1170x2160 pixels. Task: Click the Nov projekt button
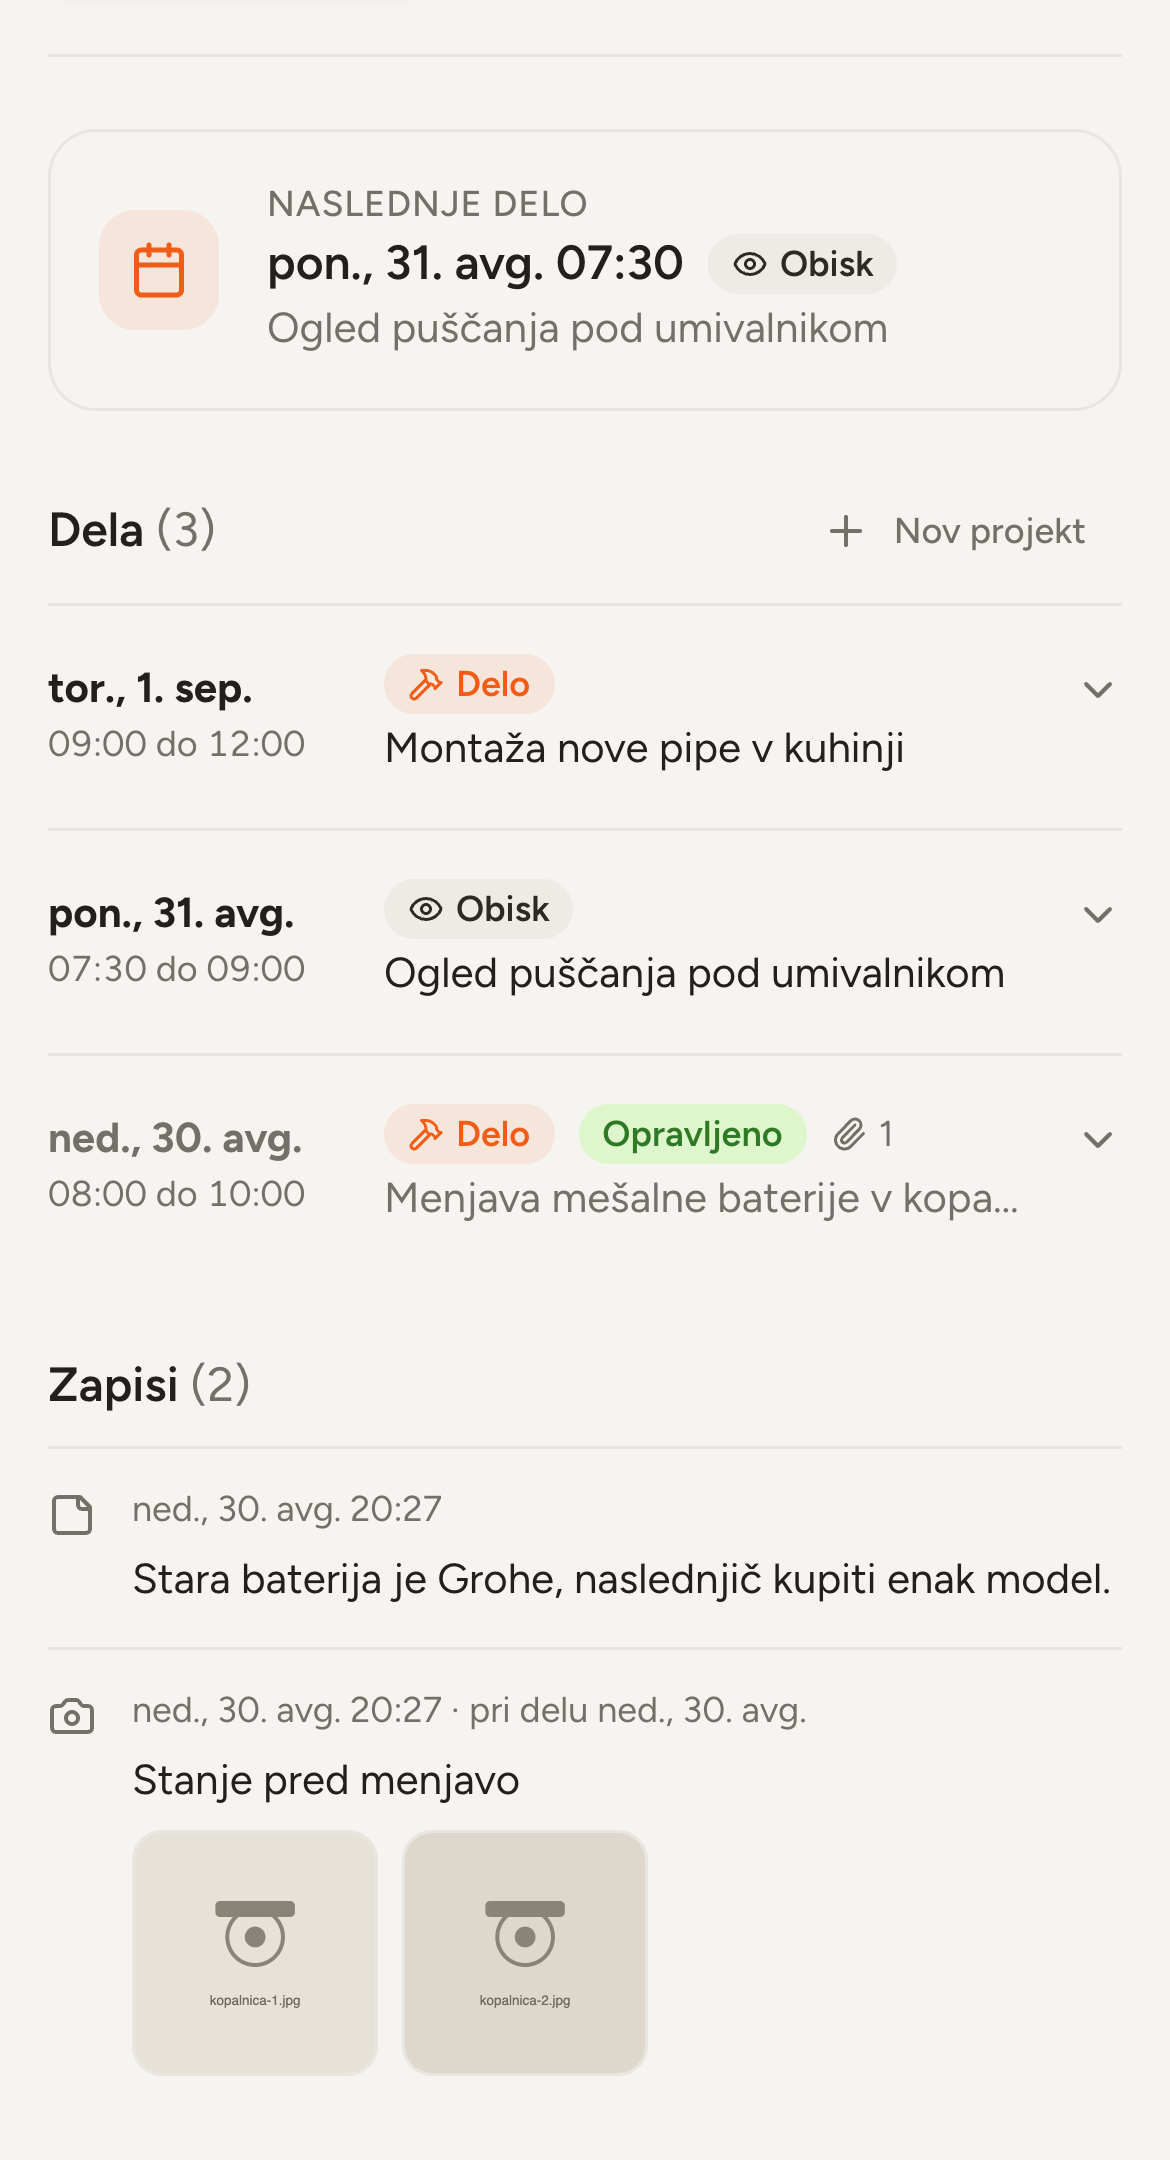(x=957, y=531)
